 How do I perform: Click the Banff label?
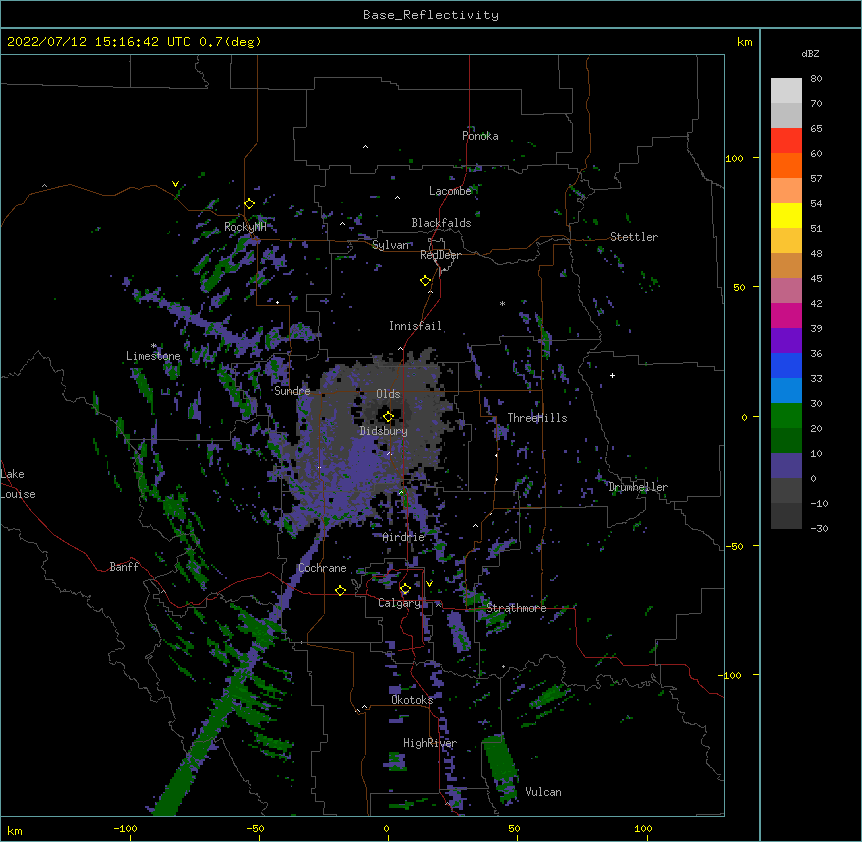(124, 567)
